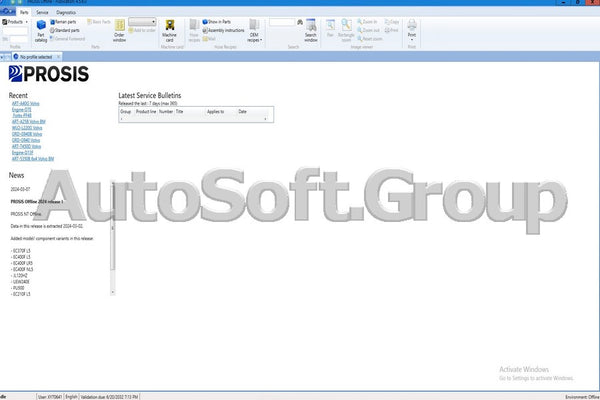Click the Reman parts button

pos(63,22)
